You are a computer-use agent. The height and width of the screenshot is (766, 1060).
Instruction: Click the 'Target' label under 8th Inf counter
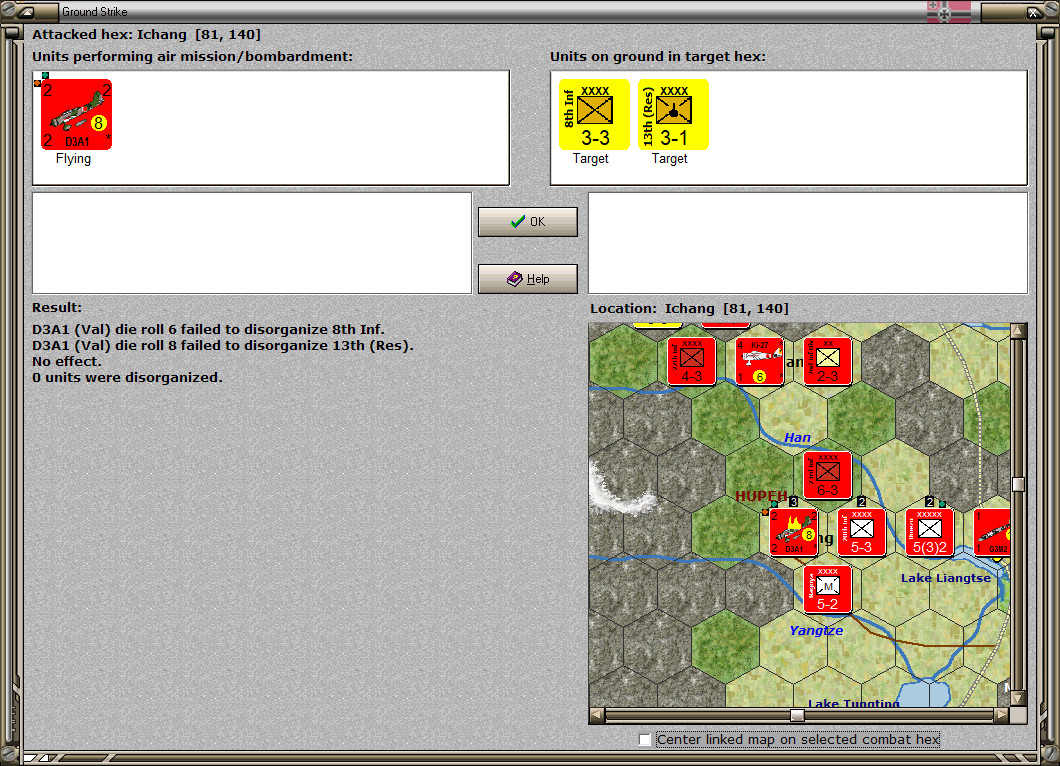(591, 158)
